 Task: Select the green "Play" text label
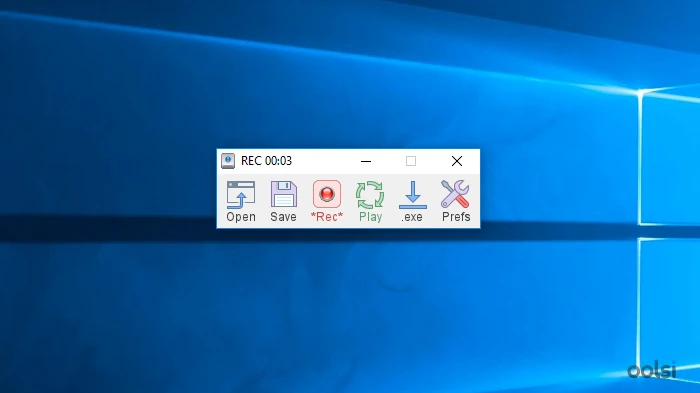point(371,217)
